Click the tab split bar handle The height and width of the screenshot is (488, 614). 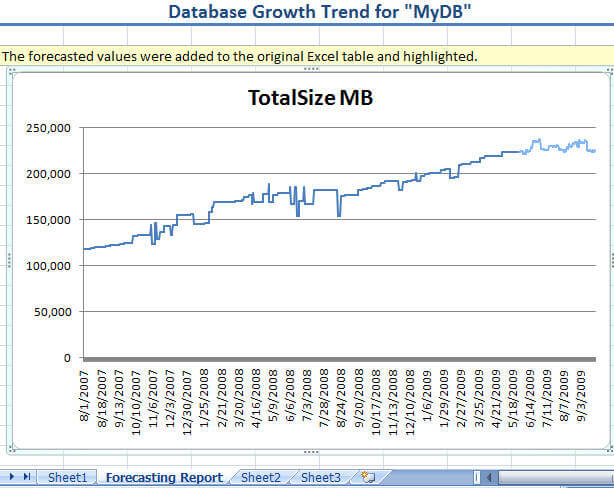pyautogui.click(x=477, y=477)
